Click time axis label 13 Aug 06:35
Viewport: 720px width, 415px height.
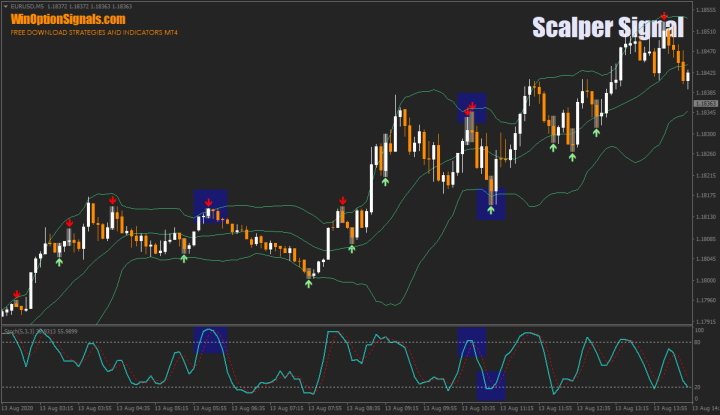(x=249, y=408)
